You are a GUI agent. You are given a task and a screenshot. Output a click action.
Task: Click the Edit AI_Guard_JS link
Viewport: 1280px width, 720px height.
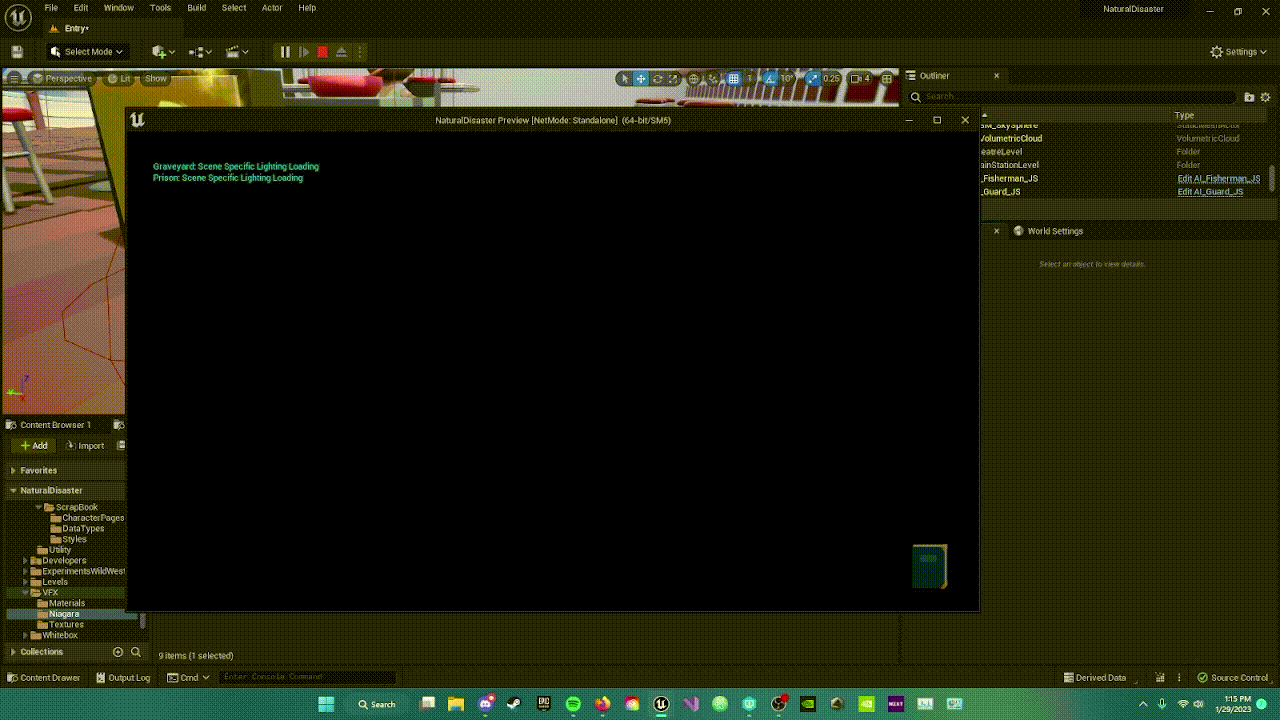point(1210,191)
